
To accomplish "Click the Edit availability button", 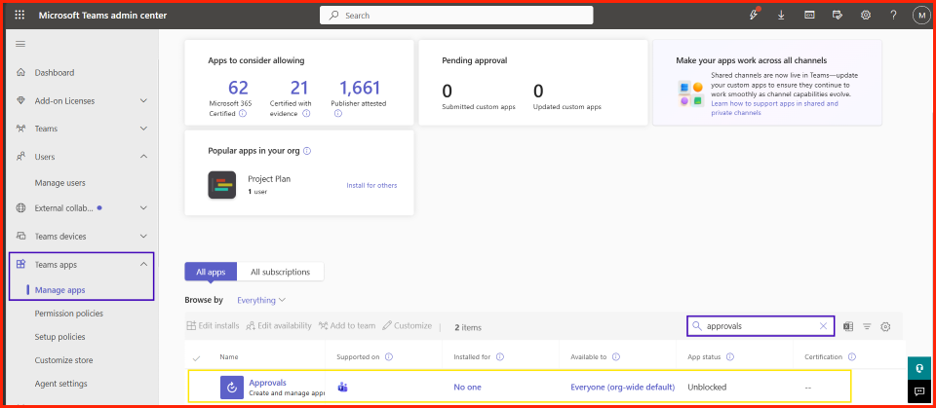I will (x=279, y=326).
